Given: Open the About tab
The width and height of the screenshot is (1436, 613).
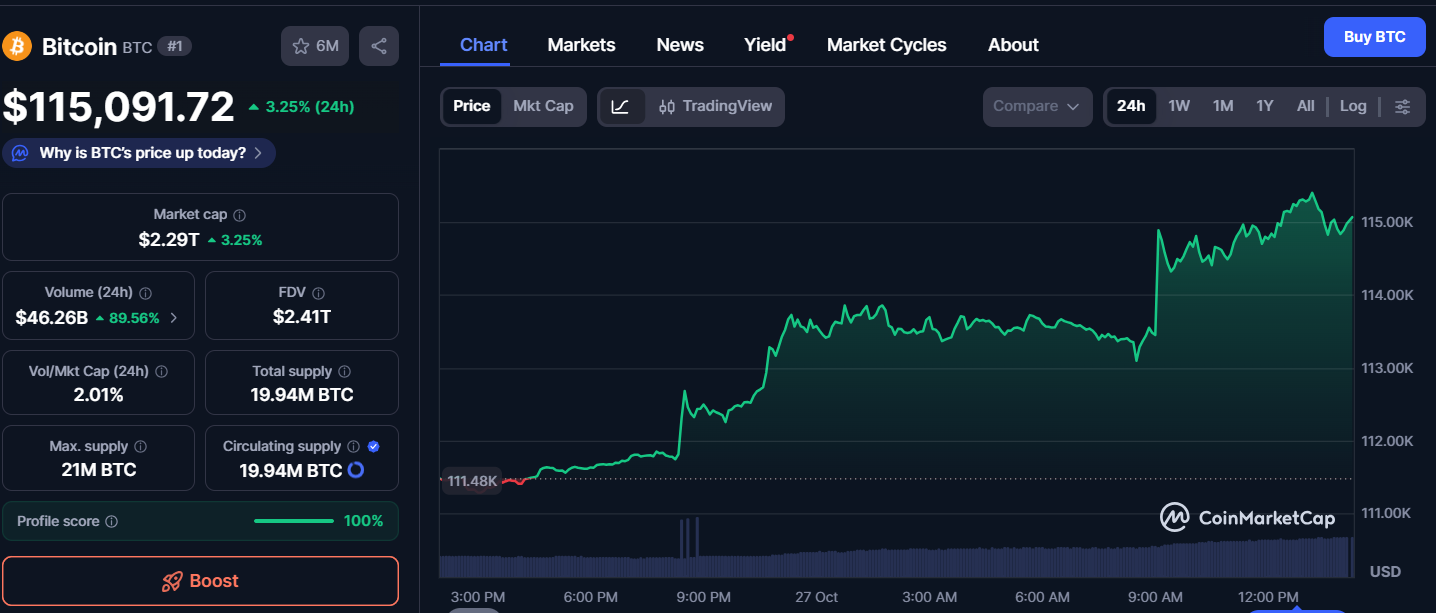Looking at the screenshot, I should (x=1013, y=45).
